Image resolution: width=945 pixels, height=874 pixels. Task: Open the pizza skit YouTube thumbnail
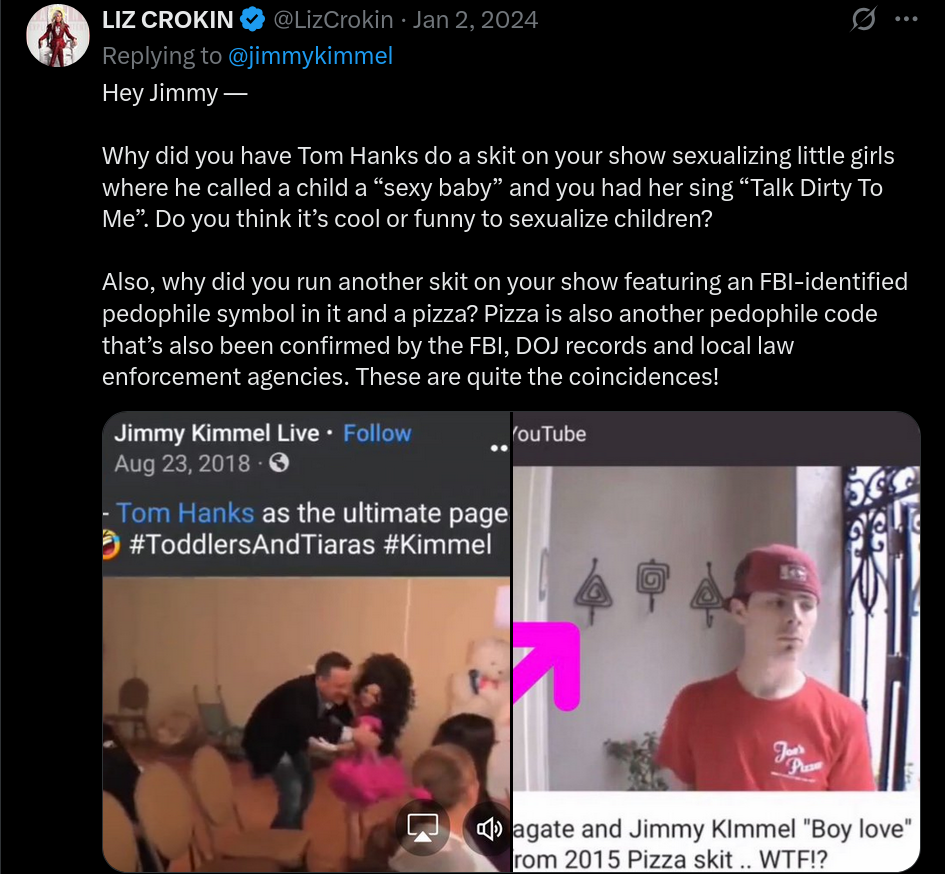coord(716,627)
